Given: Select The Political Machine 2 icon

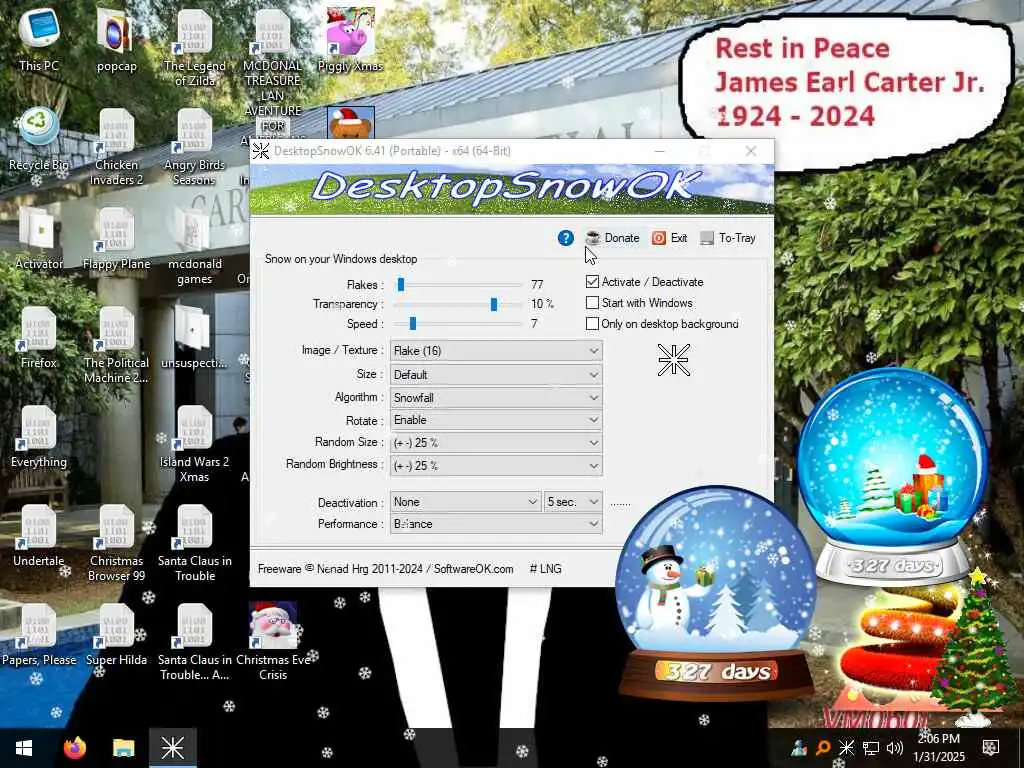Looking at the screenshot, I should 116,345.
